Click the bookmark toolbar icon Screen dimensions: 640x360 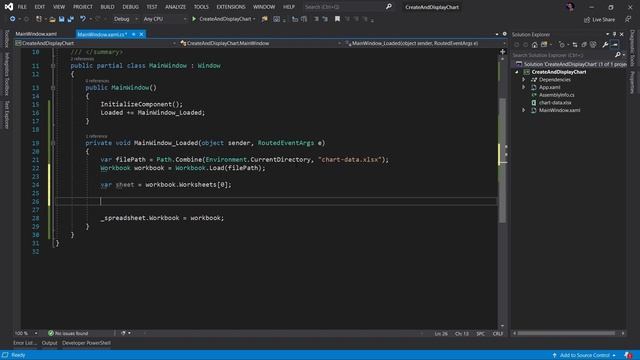point(337,19)
